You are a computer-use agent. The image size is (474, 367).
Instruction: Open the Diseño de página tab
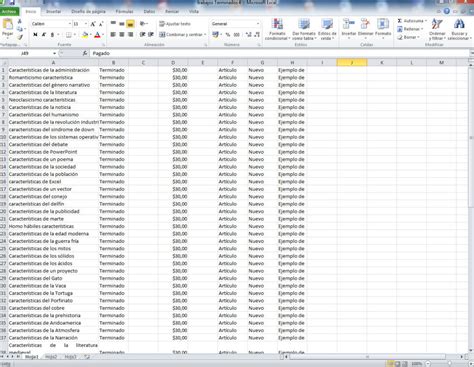(88, 12)
